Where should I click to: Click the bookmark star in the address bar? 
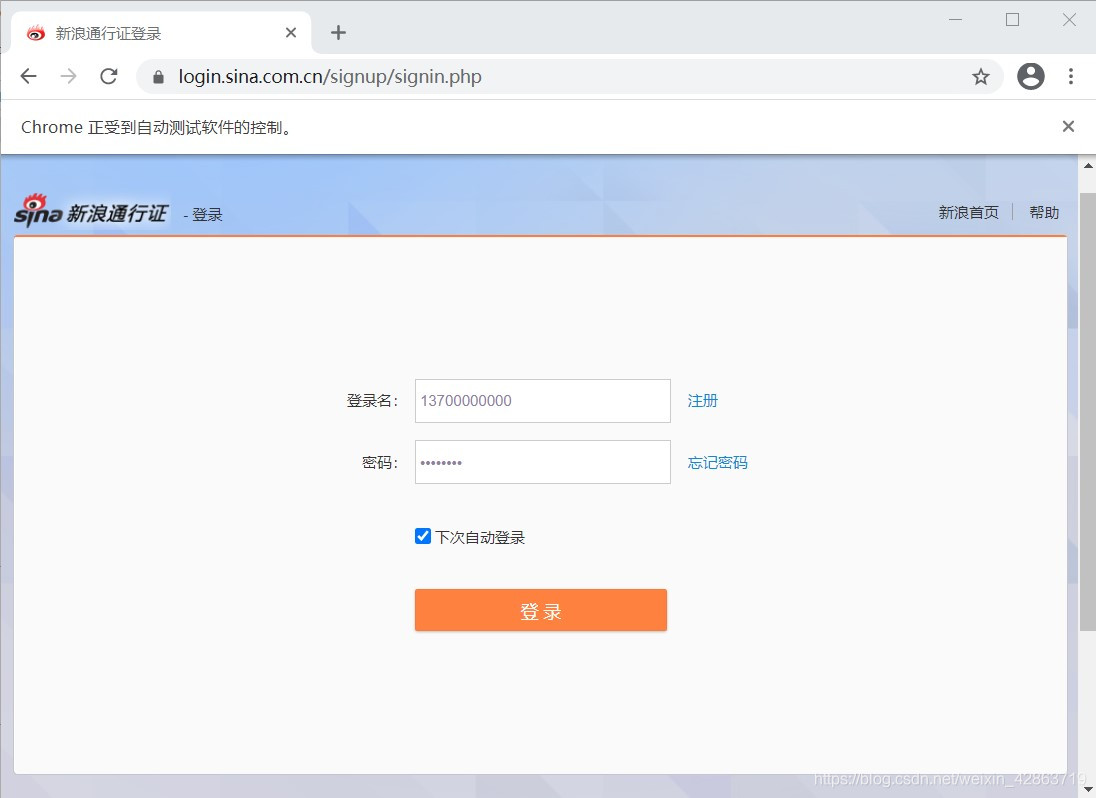[x=980, y=76]
